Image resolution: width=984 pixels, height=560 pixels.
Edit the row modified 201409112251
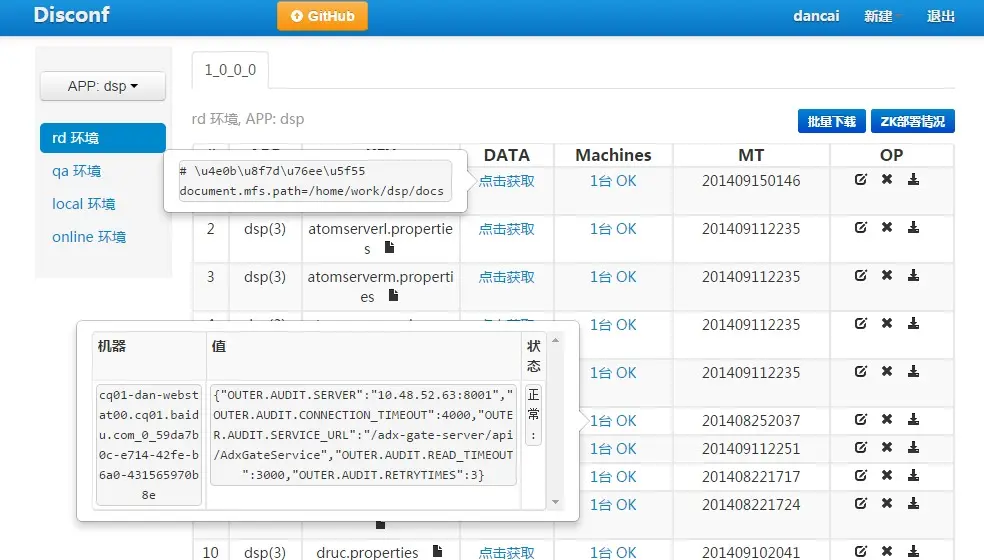pos(860,447)
